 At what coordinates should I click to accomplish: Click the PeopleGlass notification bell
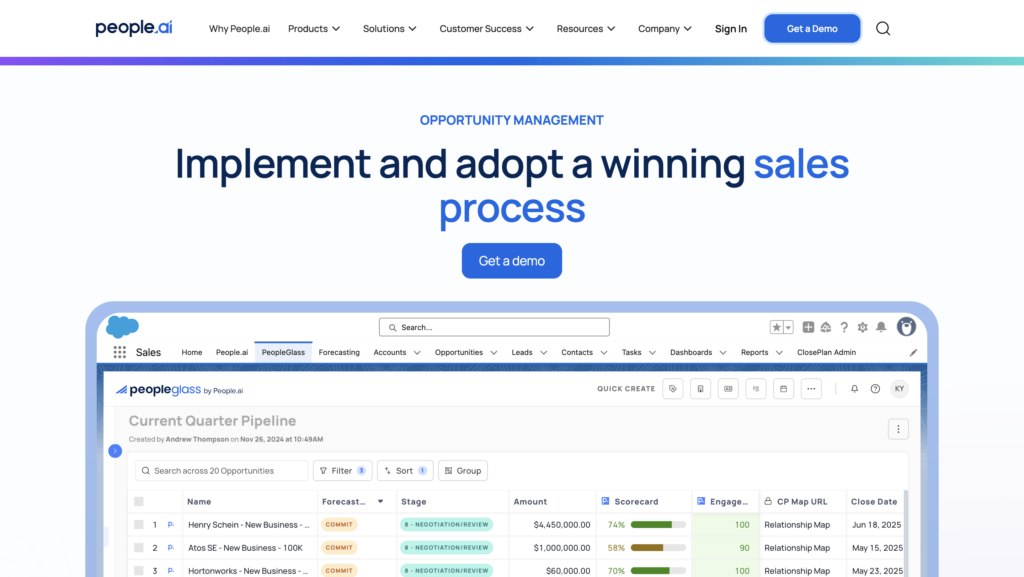[x=854, y=389]
